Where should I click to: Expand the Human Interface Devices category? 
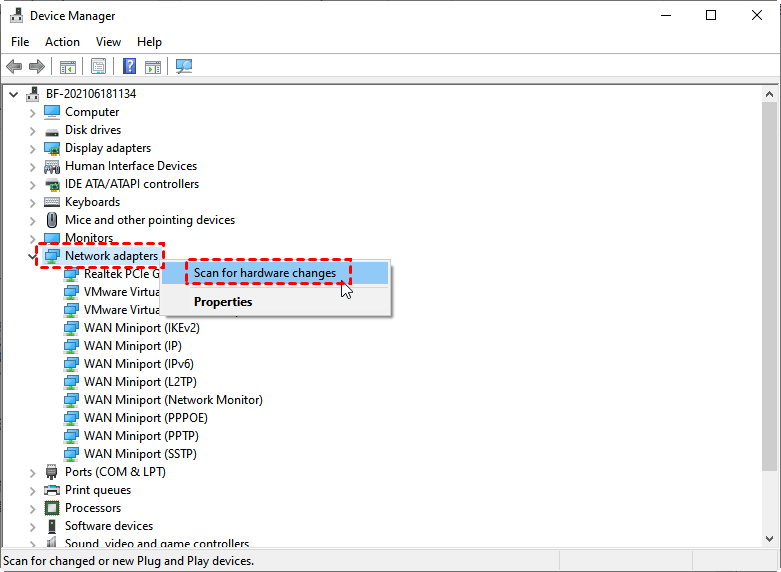pyautogui.click(x=32, y=167)
